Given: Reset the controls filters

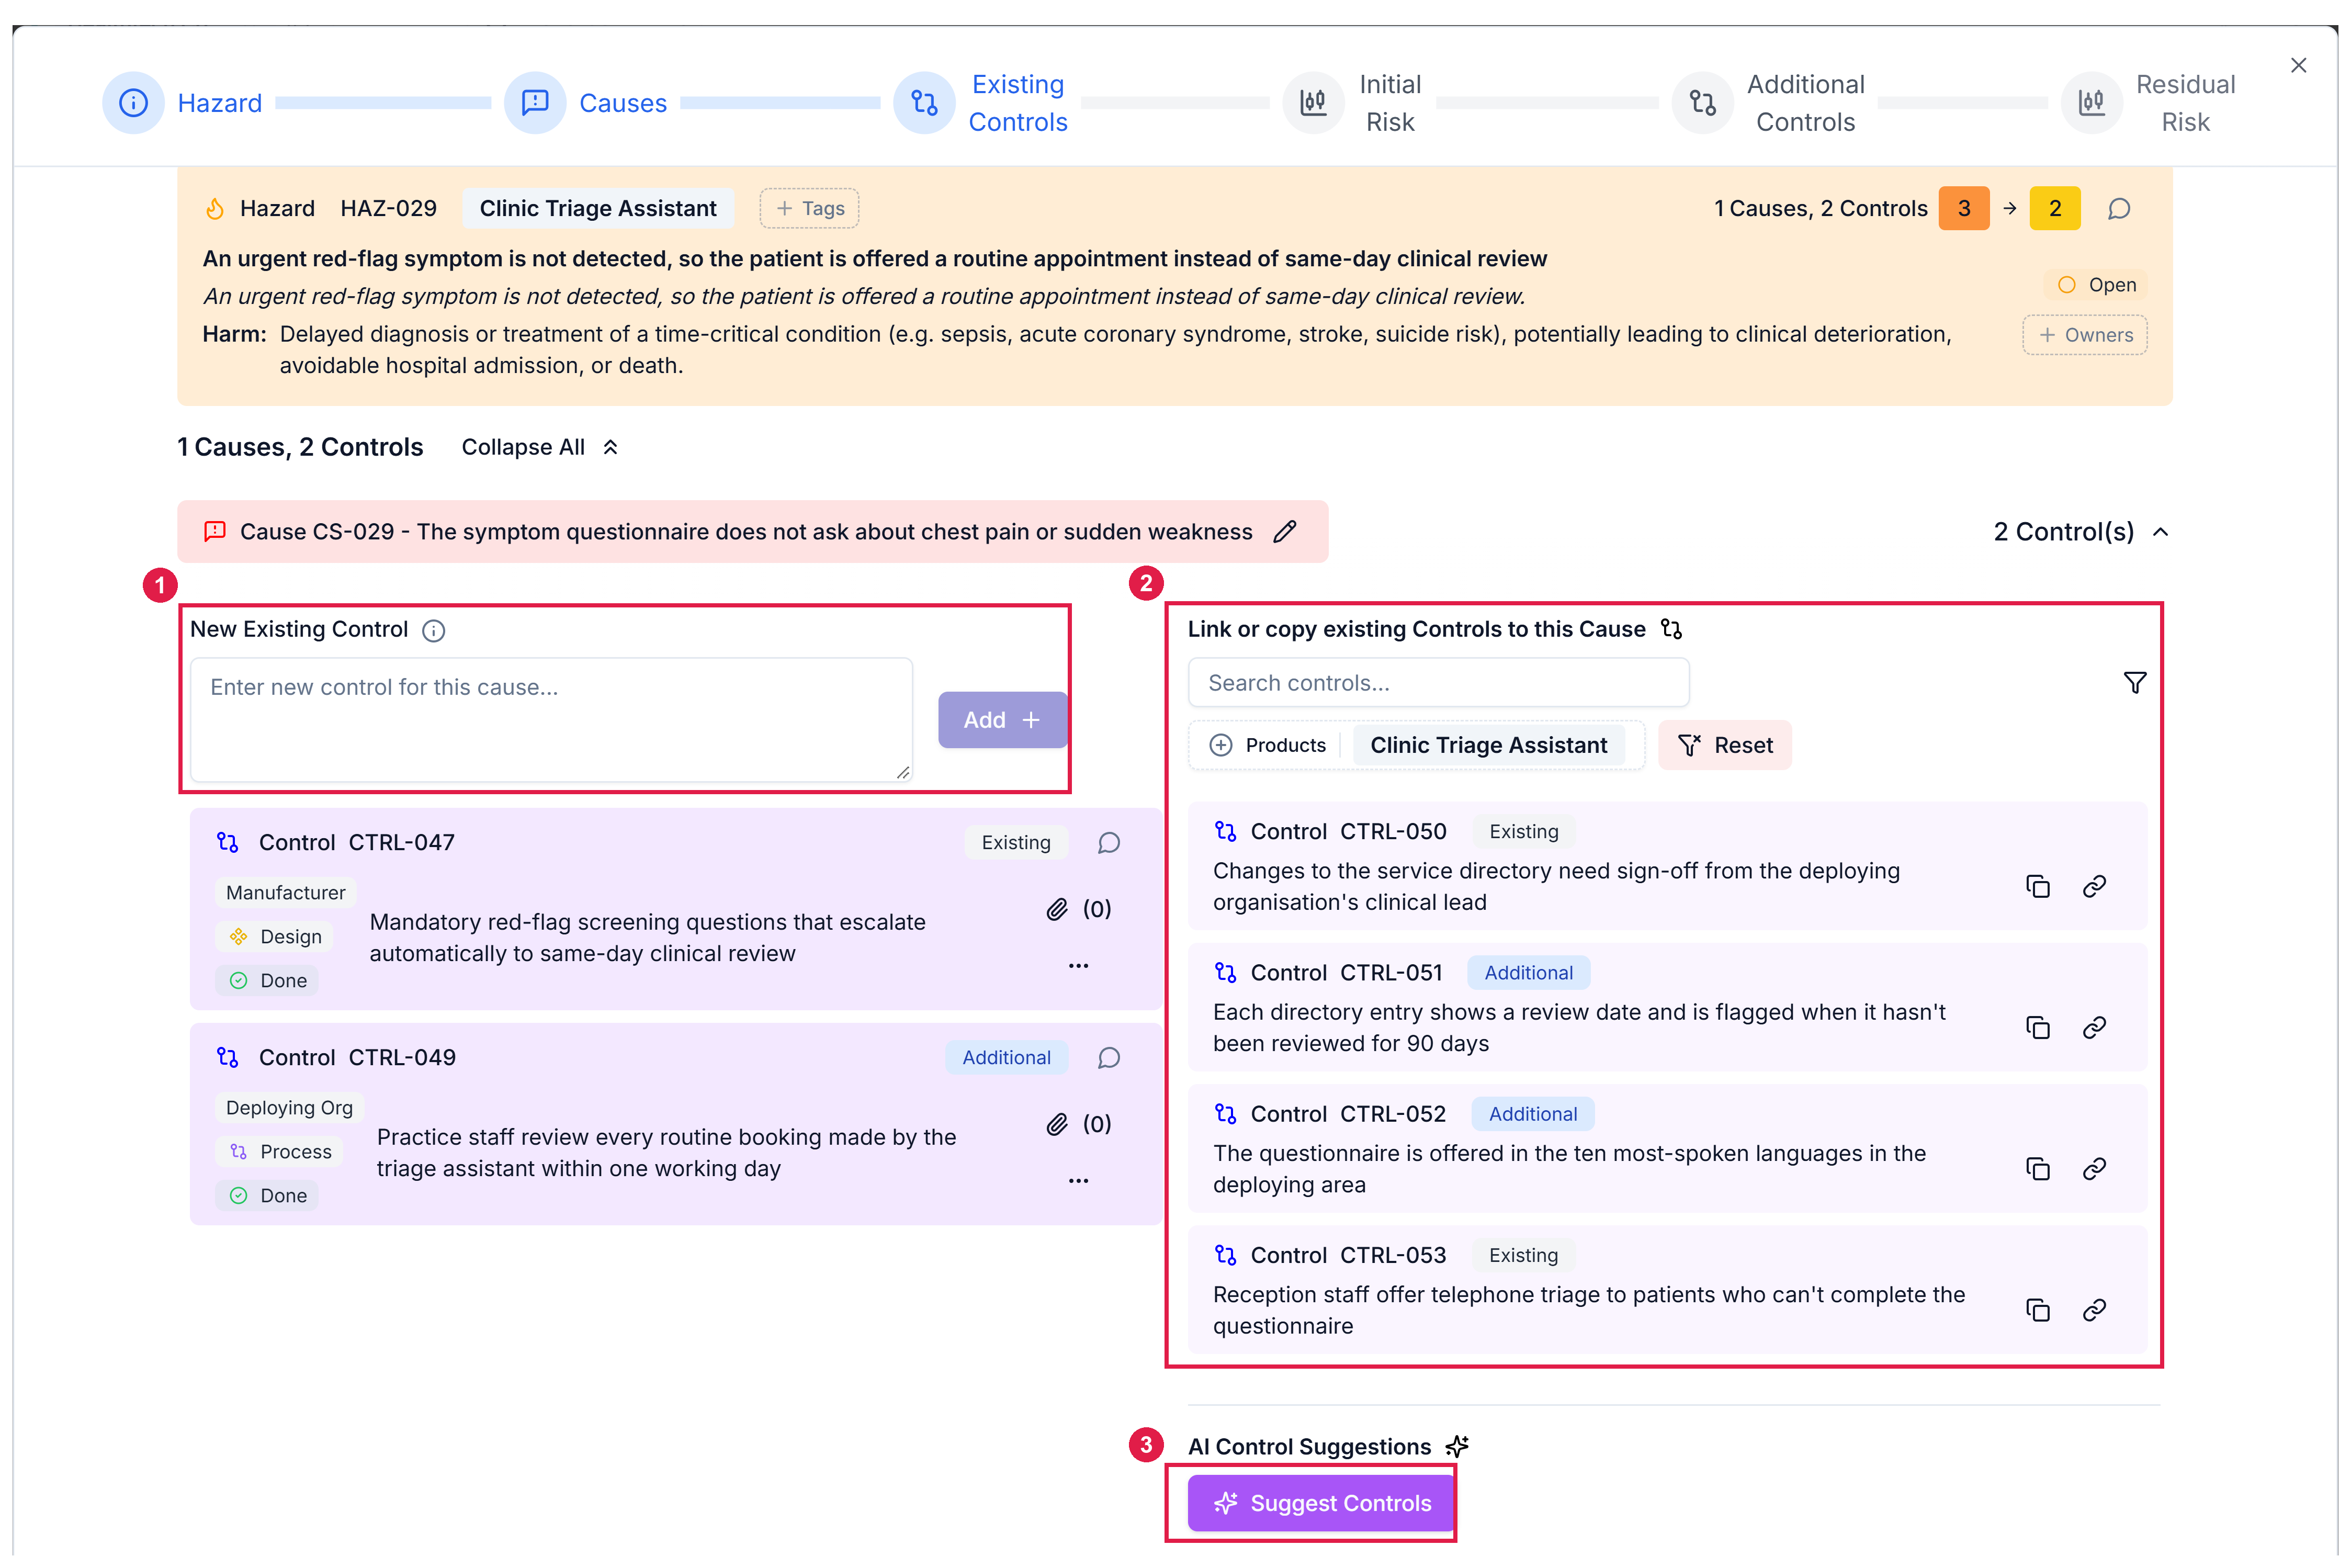Looking at the screenshot, I should [x=1724, y=745].
